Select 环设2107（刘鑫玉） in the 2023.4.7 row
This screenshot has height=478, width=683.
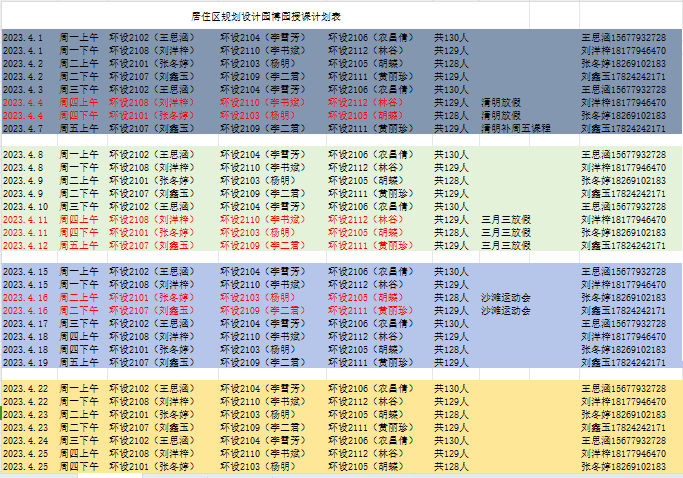tap(150, 128)
